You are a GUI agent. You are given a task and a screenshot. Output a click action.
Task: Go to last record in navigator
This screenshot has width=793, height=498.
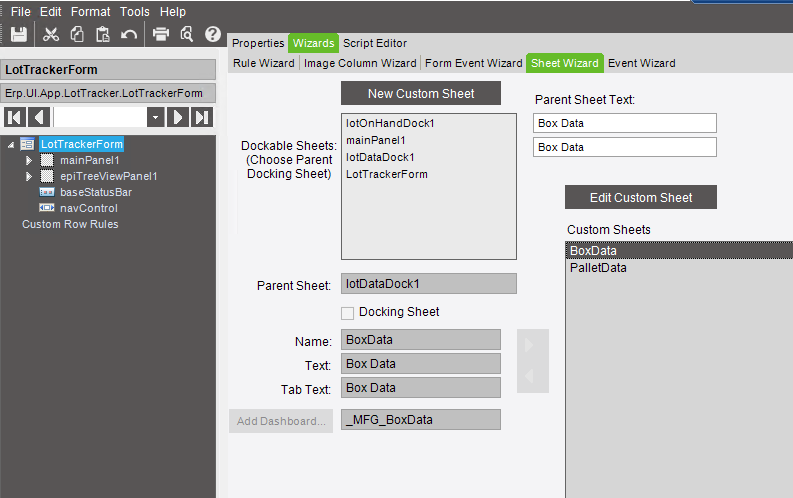[203, 117]
